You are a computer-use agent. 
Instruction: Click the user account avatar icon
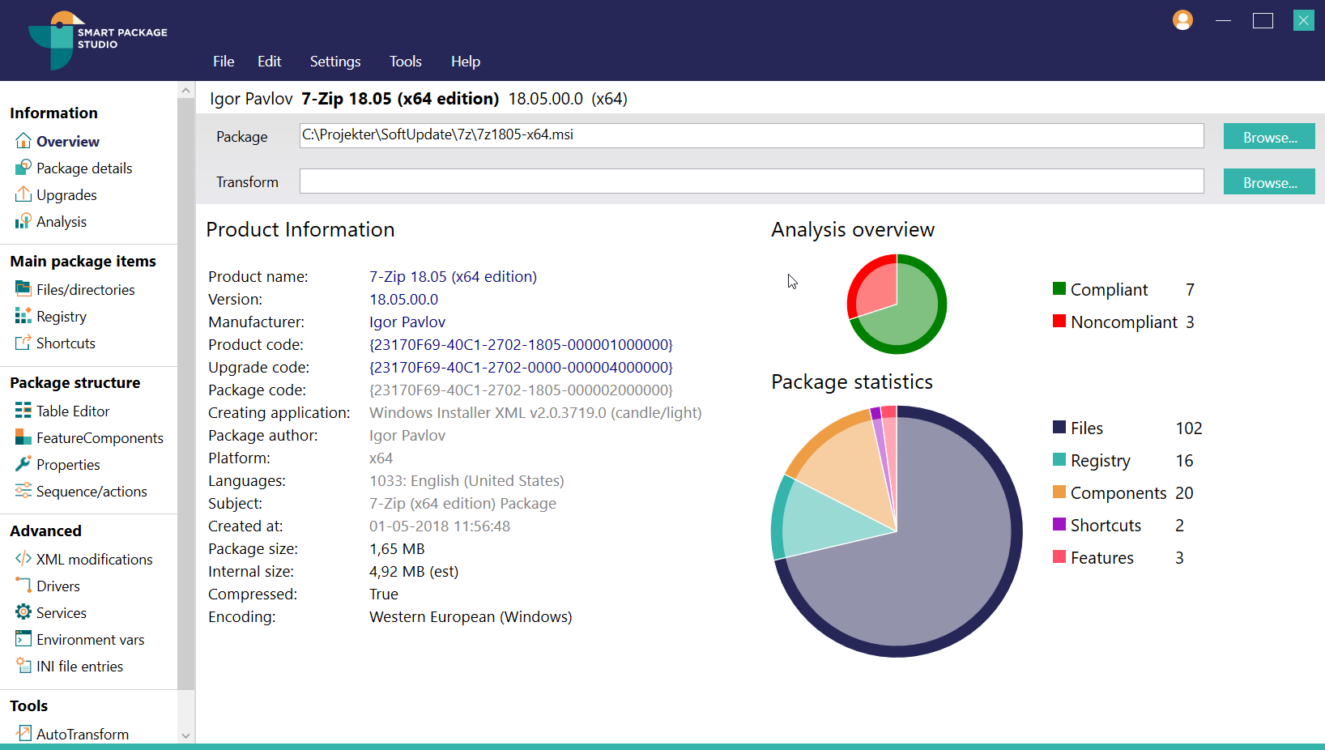click(x=1183, y=20)
